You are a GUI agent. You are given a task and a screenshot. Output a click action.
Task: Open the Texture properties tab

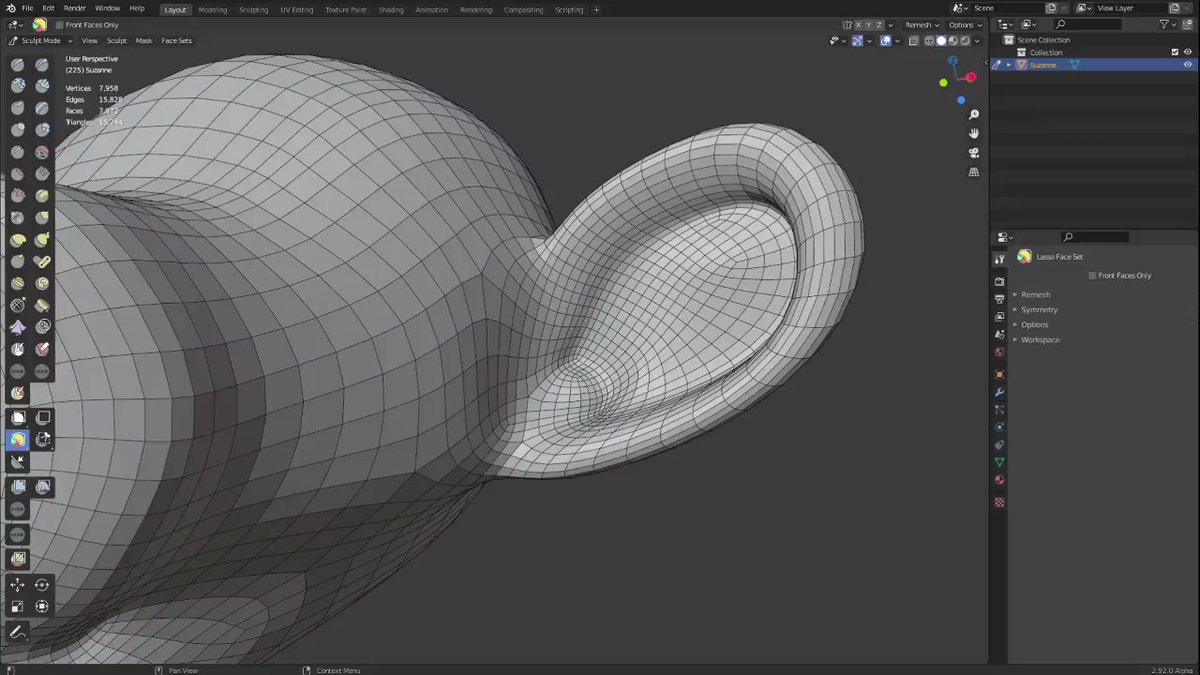pyautogui.click(x=999, y=502)
